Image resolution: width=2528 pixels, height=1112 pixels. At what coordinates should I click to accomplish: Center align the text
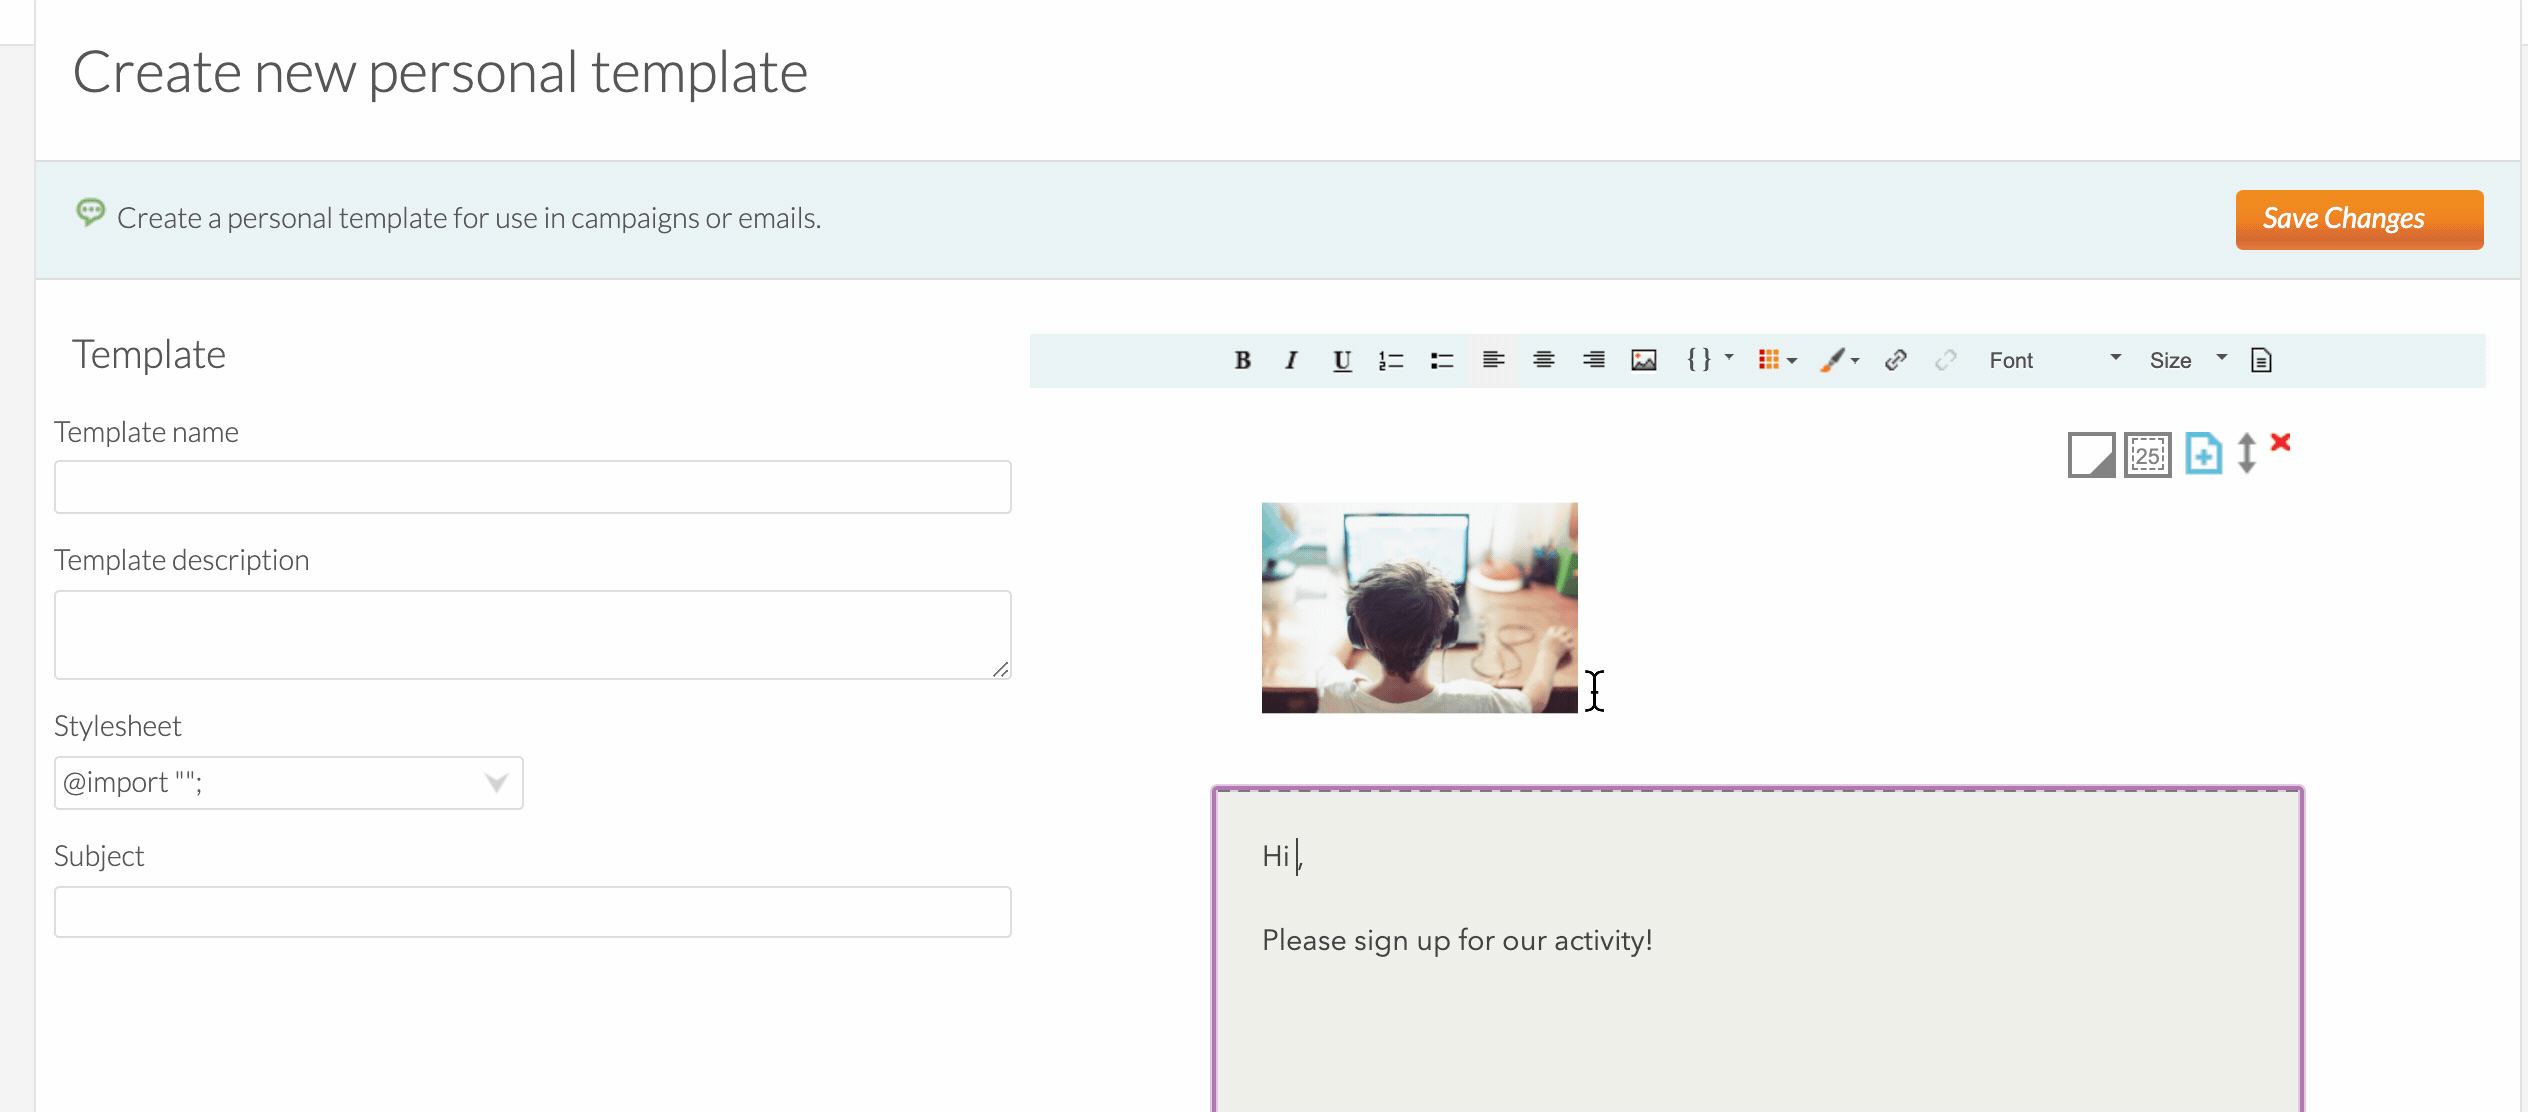coord(1544,360)
